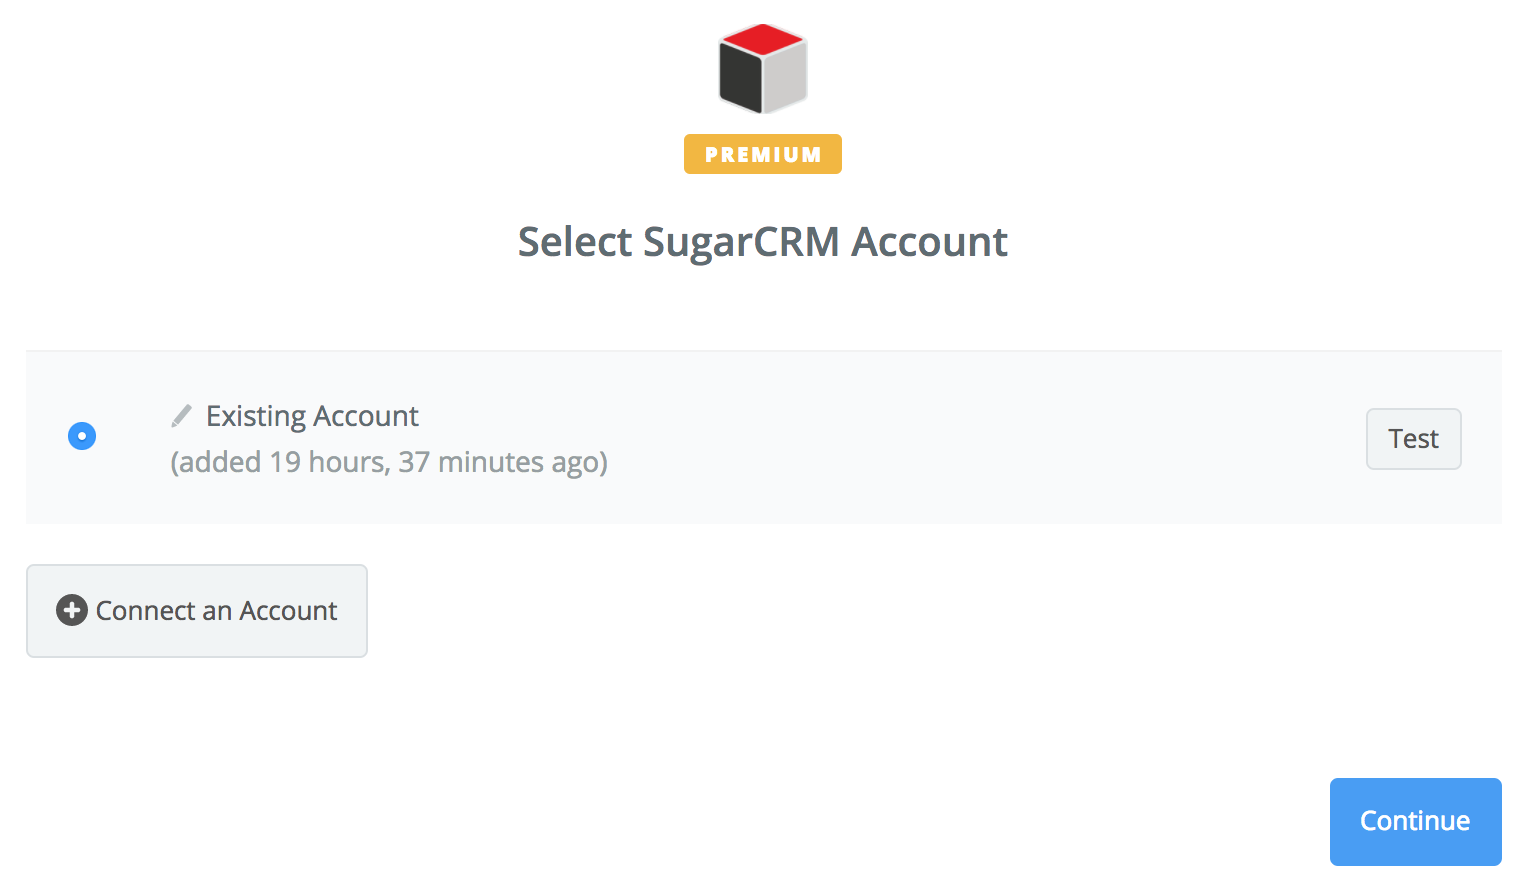
Task: Click the blue Continue button
Action: (x=1415, y=821)
